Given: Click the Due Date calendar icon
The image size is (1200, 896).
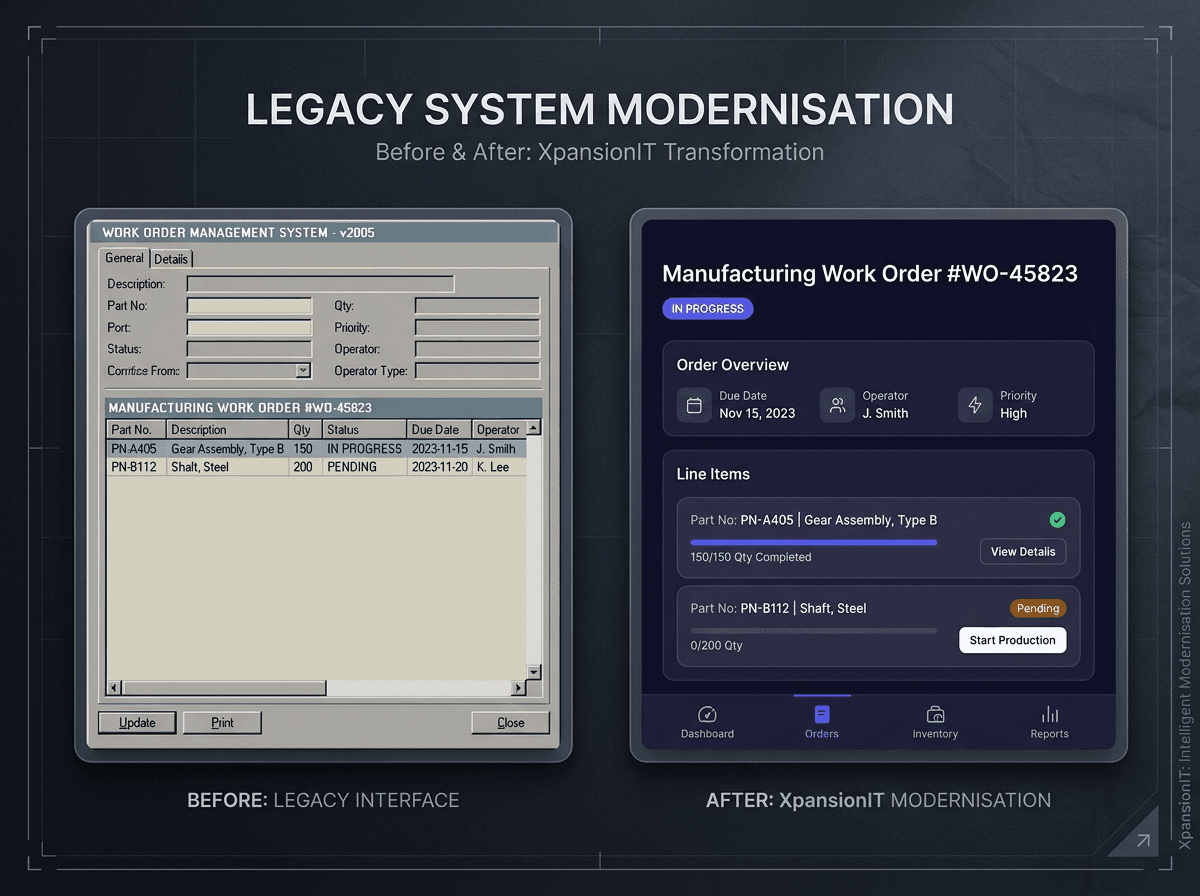Looking at the screenshot, I should coord(694,405).
